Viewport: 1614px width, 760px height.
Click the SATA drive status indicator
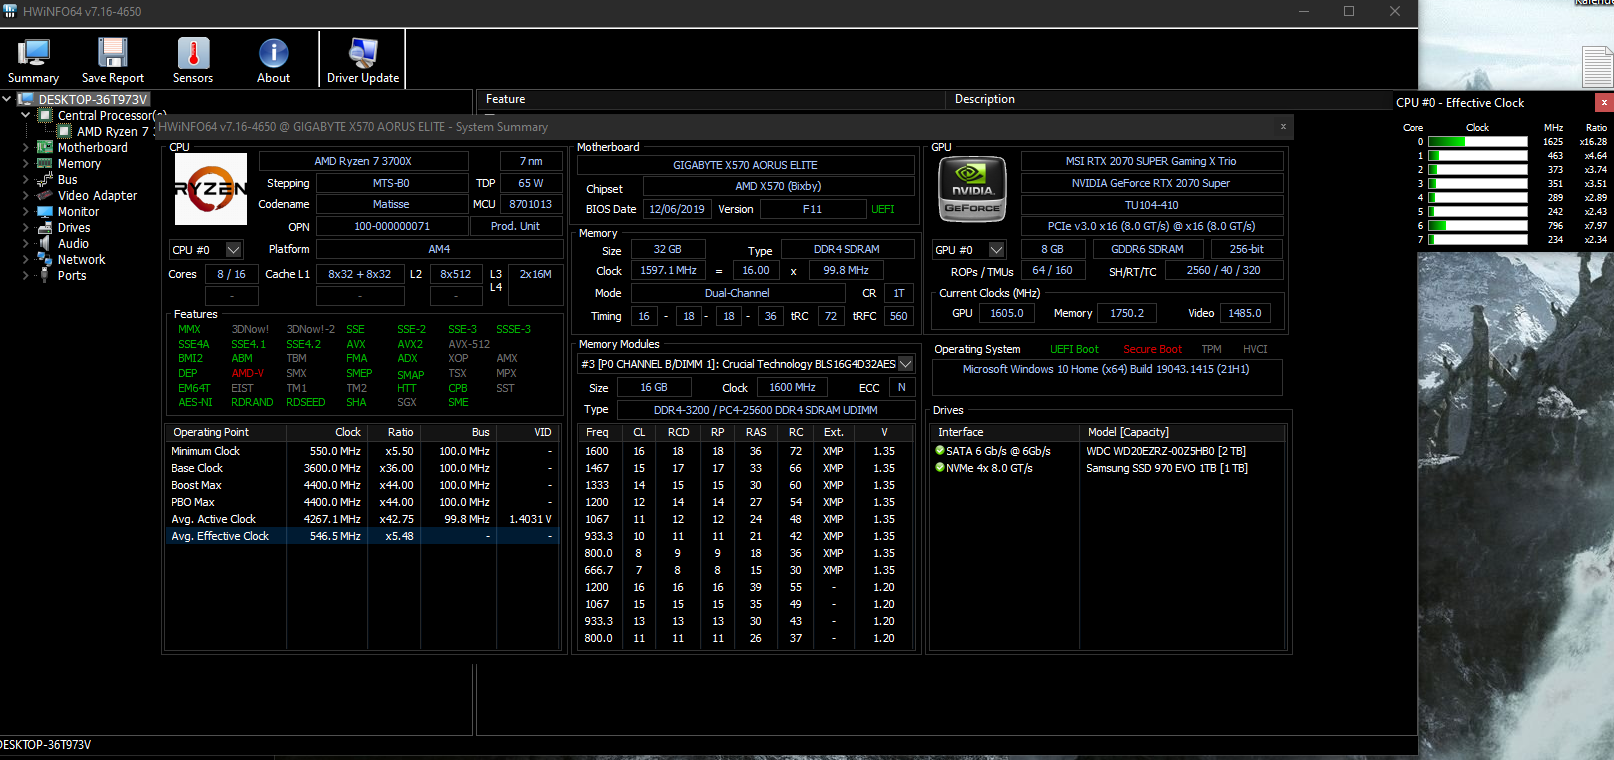point(940,450)
